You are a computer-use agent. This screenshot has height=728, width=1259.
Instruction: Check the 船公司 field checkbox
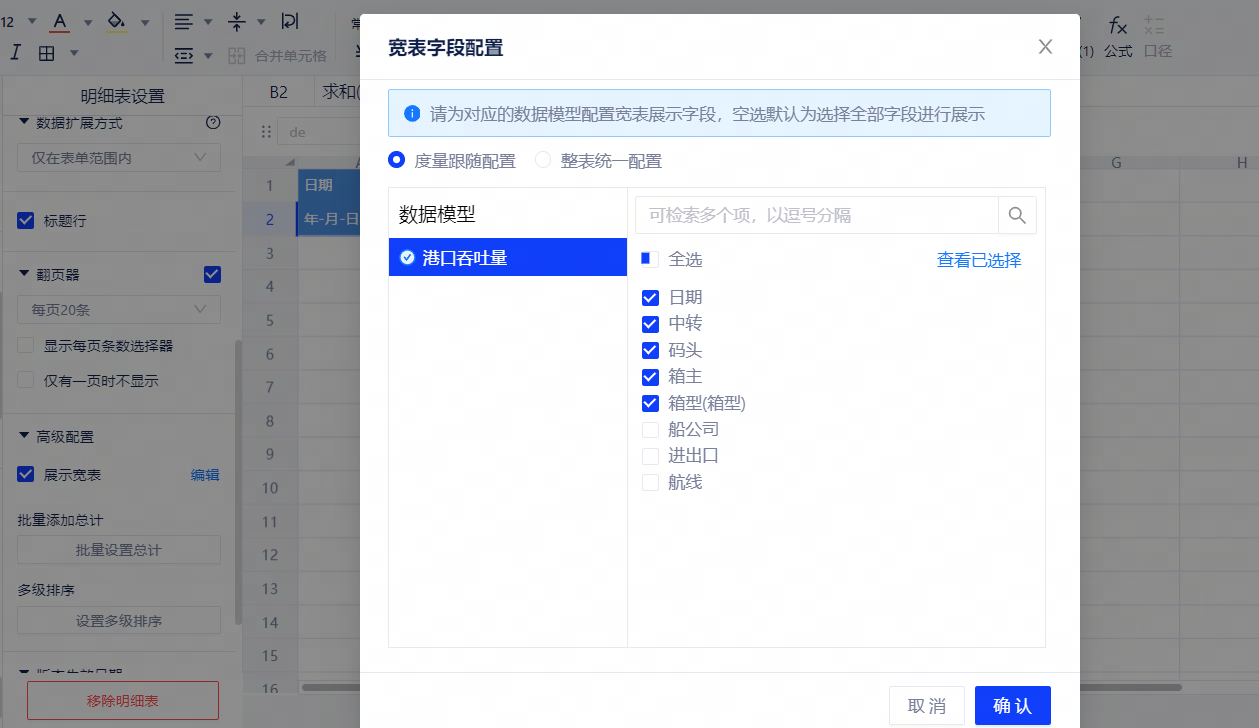click(650, 430)
